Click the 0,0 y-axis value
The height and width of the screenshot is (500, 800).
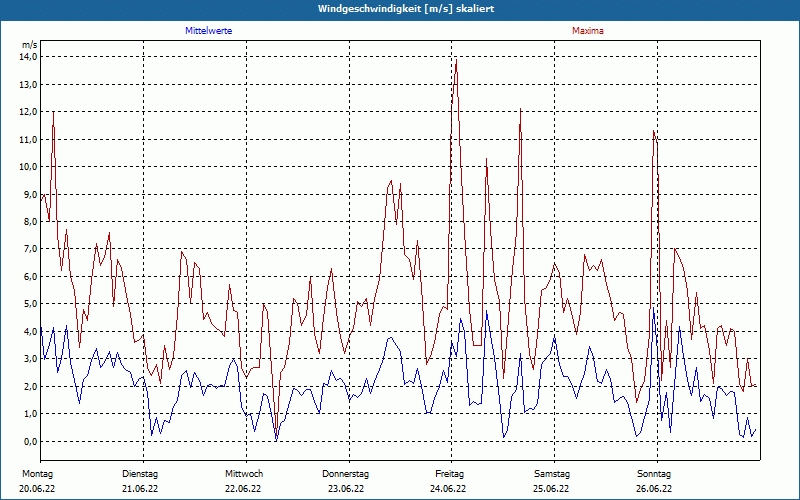pos(31,441)
